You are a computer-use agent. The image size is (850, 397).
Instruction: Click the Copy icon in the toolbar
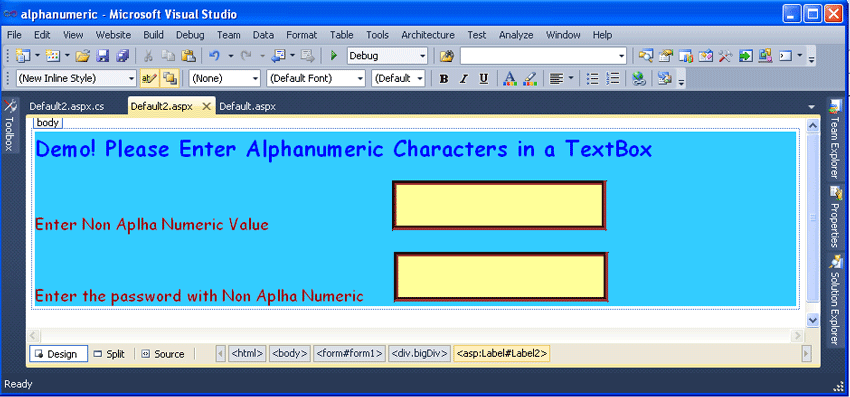coord(168,55)
